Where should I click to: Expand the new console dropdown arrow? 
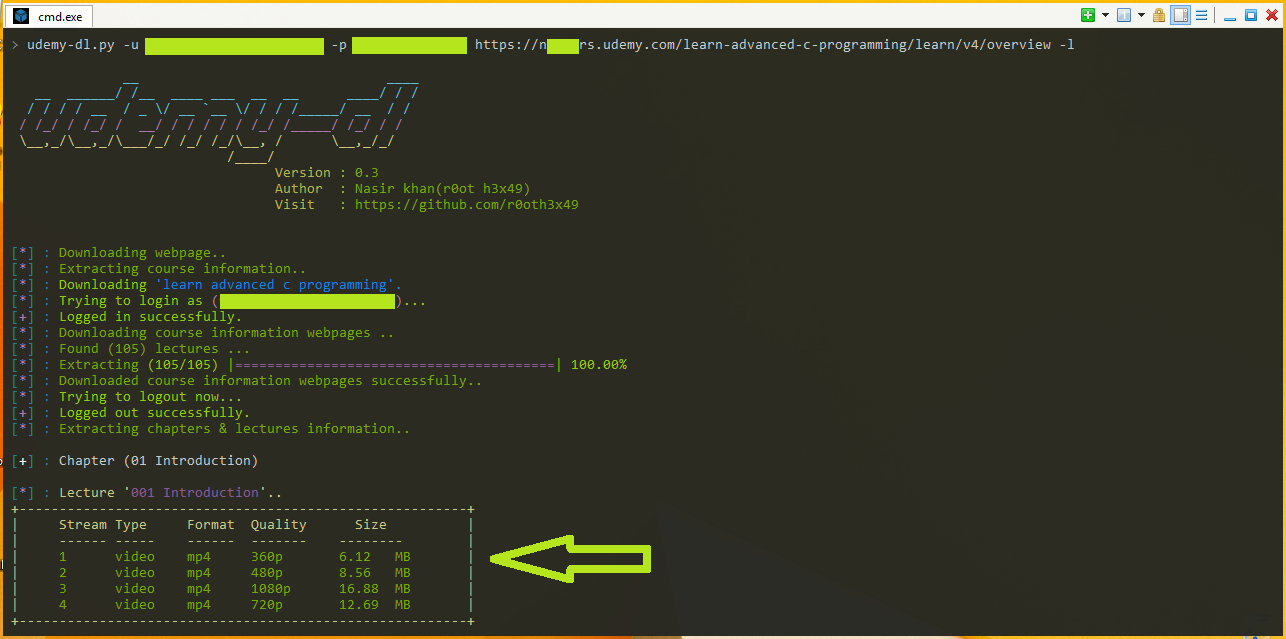tap(1105, 15)
